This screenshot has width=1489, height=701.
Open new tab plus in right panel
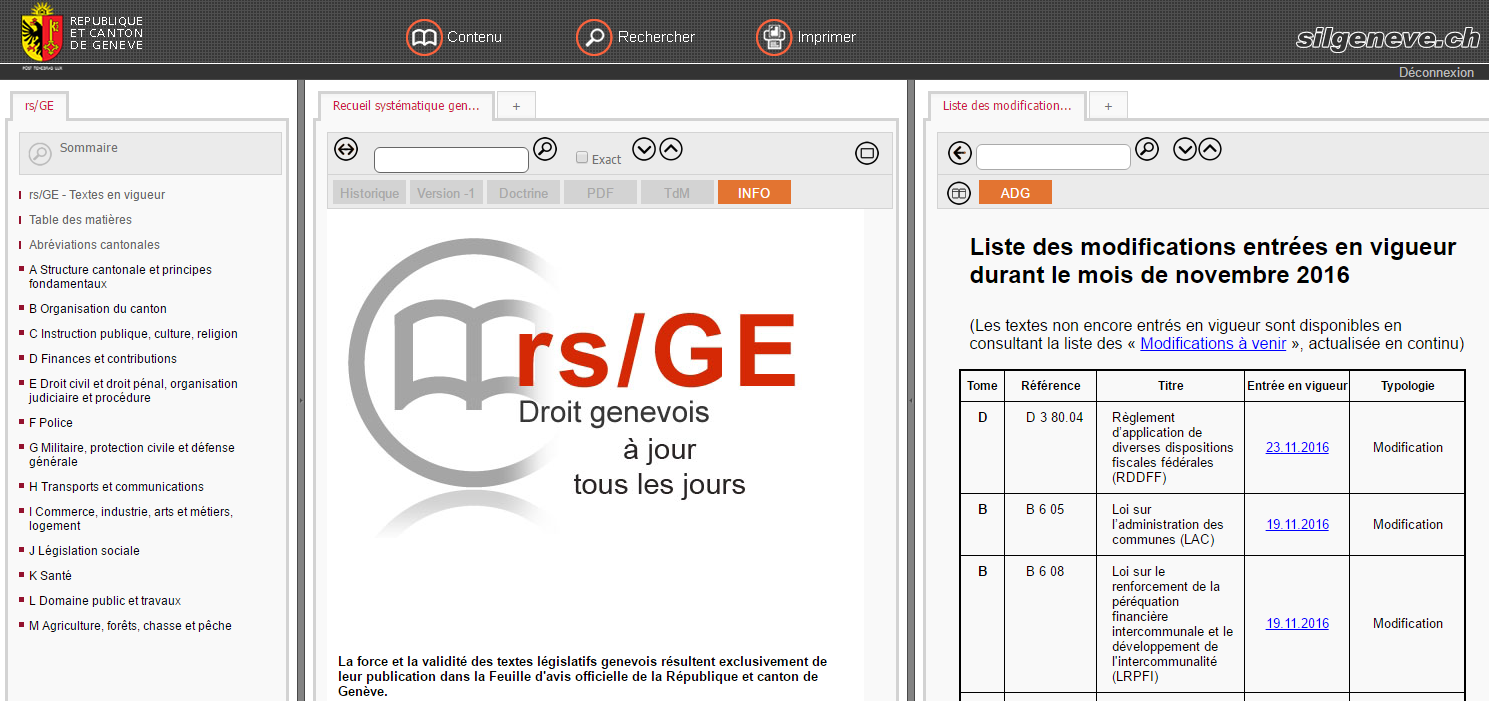tap(1108, 105)
